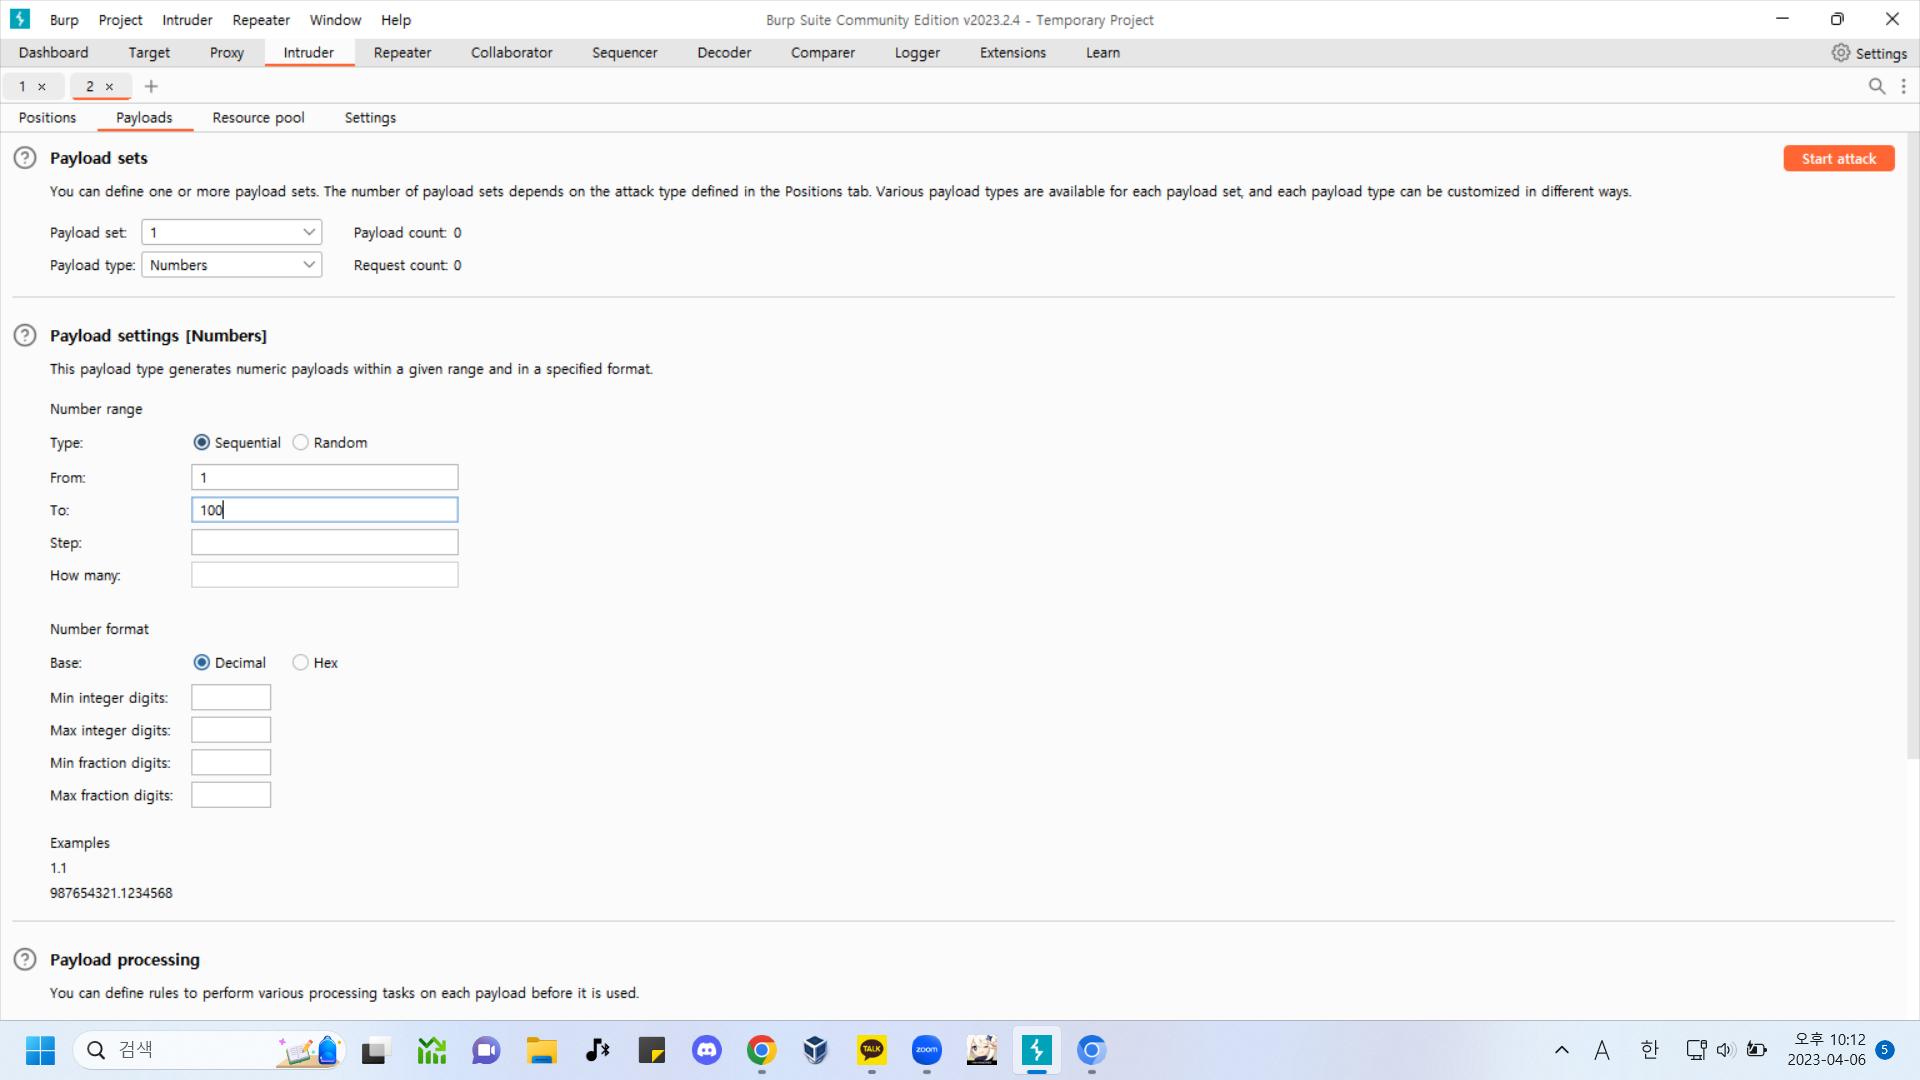Click the Payload sets help icon

click(x=25, y=158)
